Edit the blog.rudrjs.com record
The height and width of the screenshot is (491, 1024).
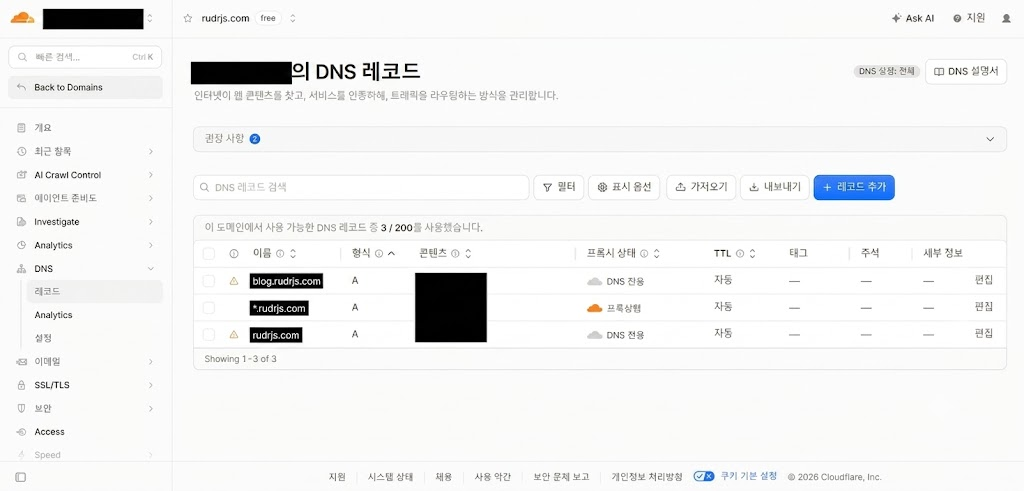pyautogui.click(x=984, y=280)
